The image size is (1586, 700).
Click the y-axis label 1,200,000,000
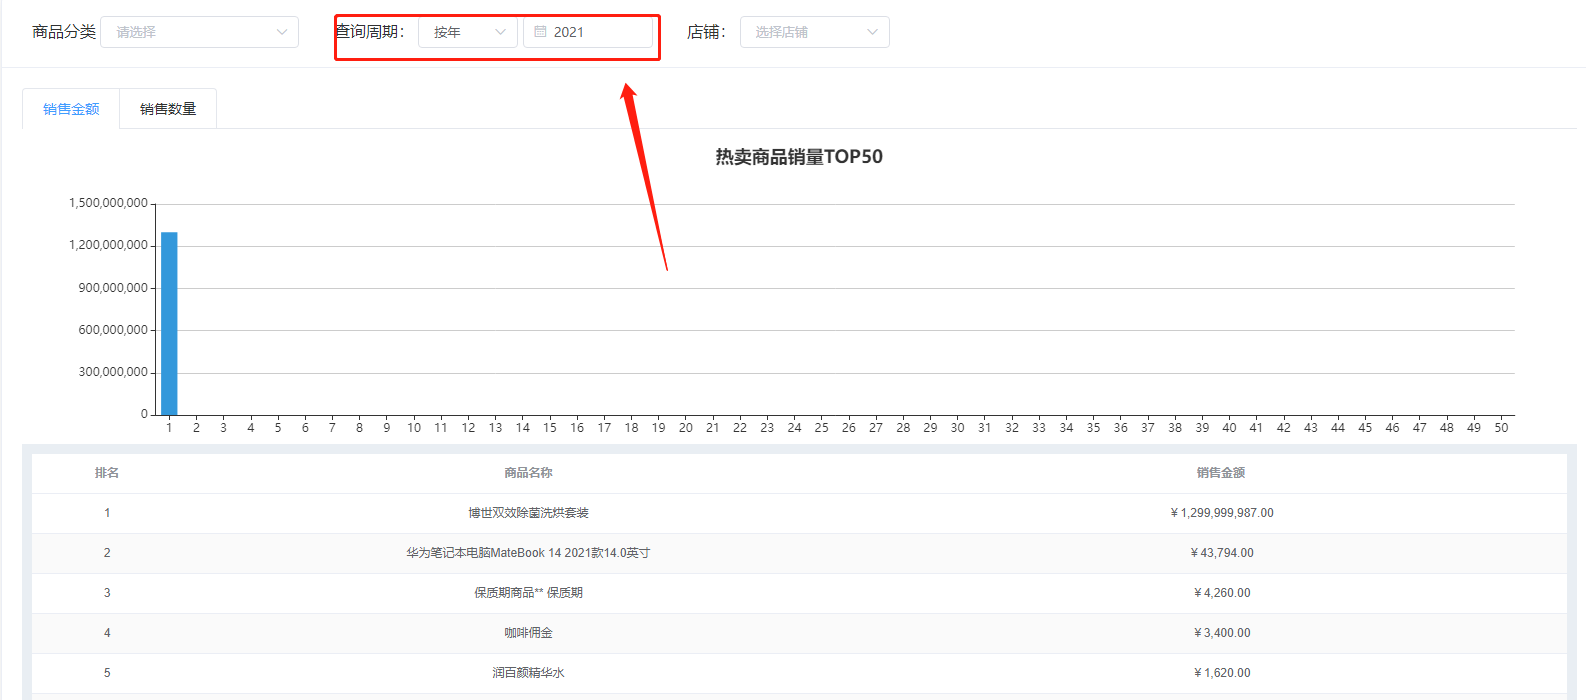[x=108, y=245]
